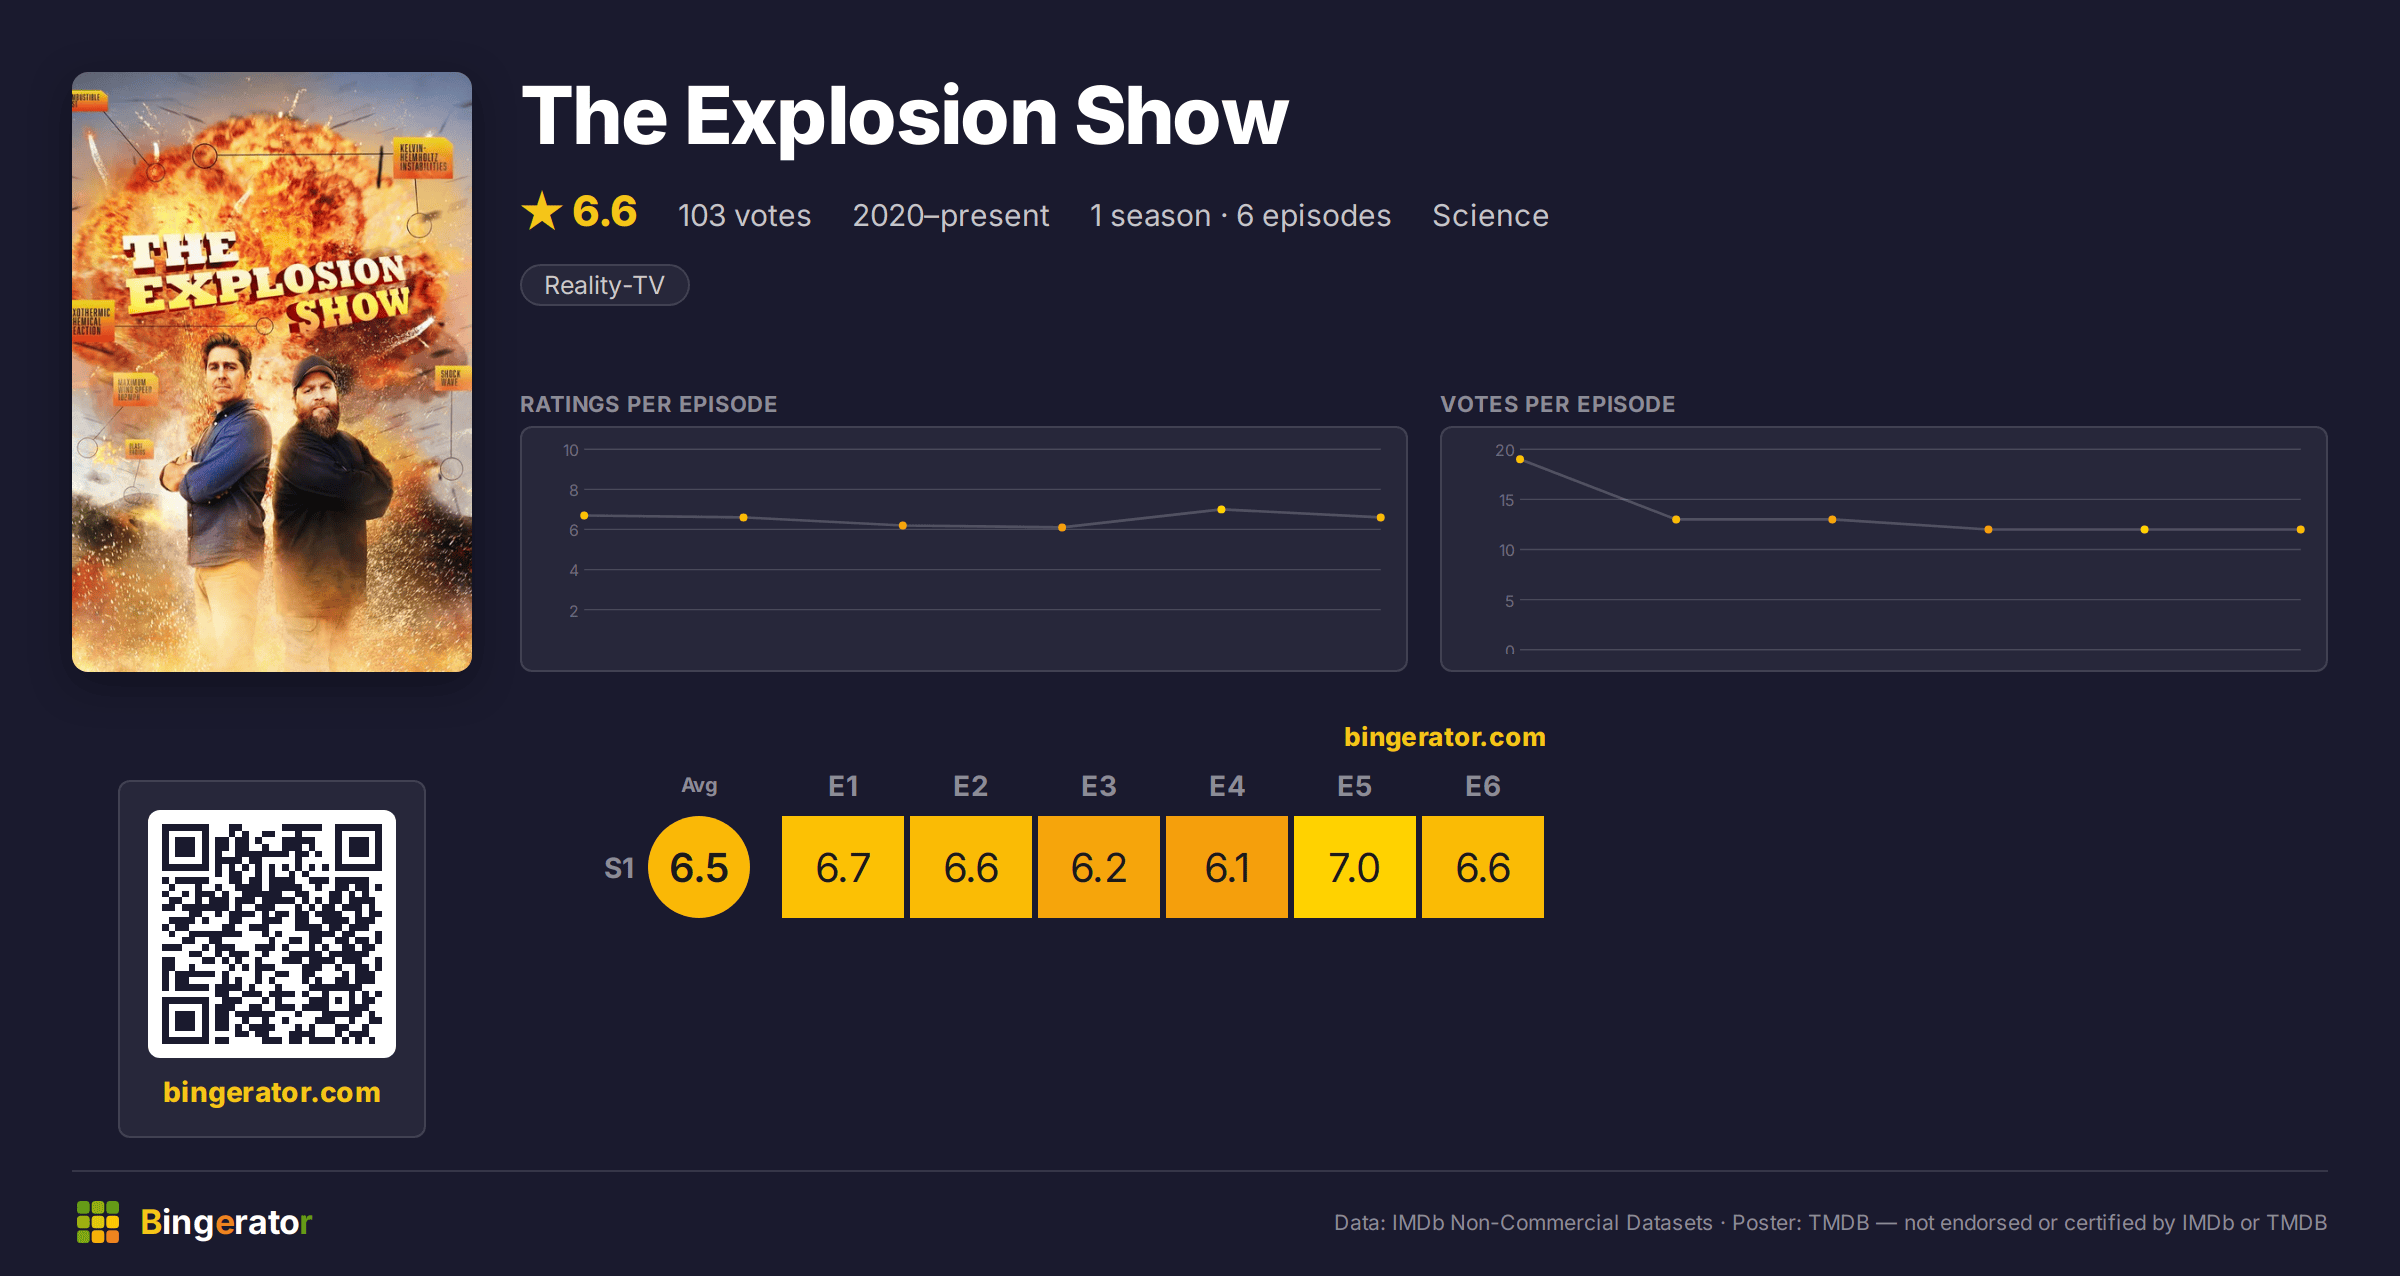The image size is (2400, 1276).
Task: Click the QR code image
Action: [272, 934]
